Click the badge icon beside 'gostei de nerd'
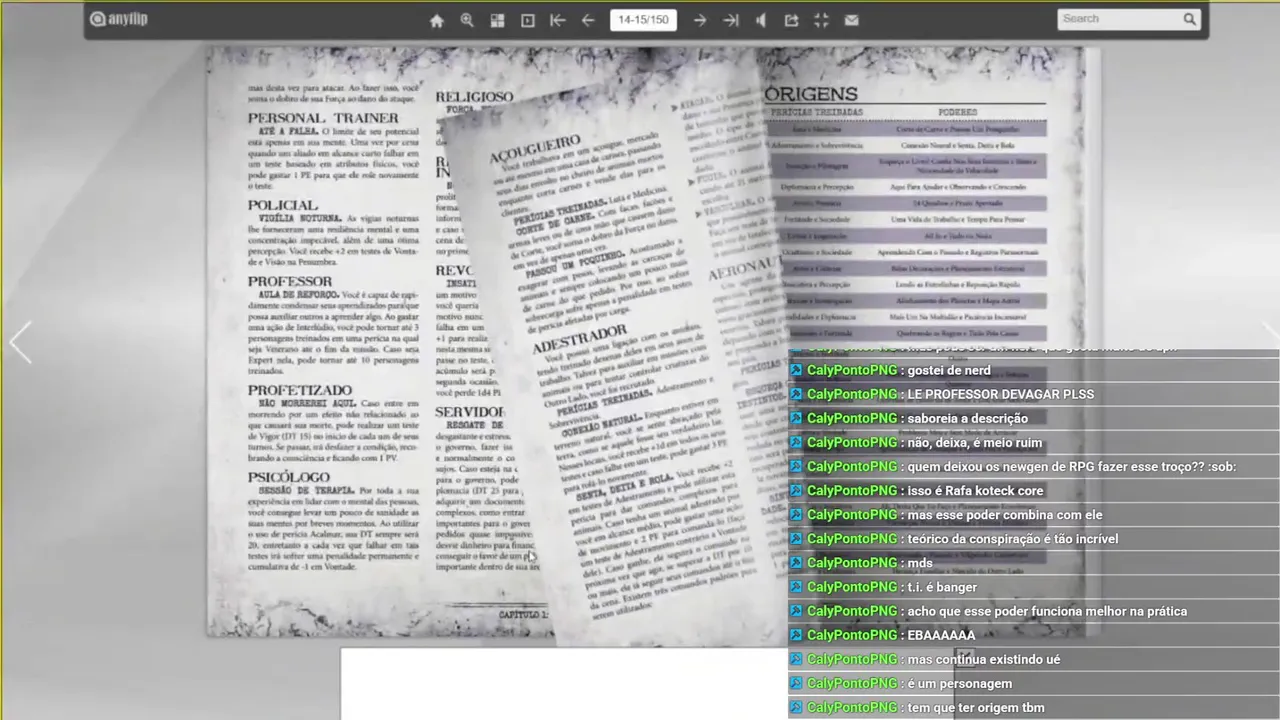1280x720 pixels. click(x=796, y=370)
